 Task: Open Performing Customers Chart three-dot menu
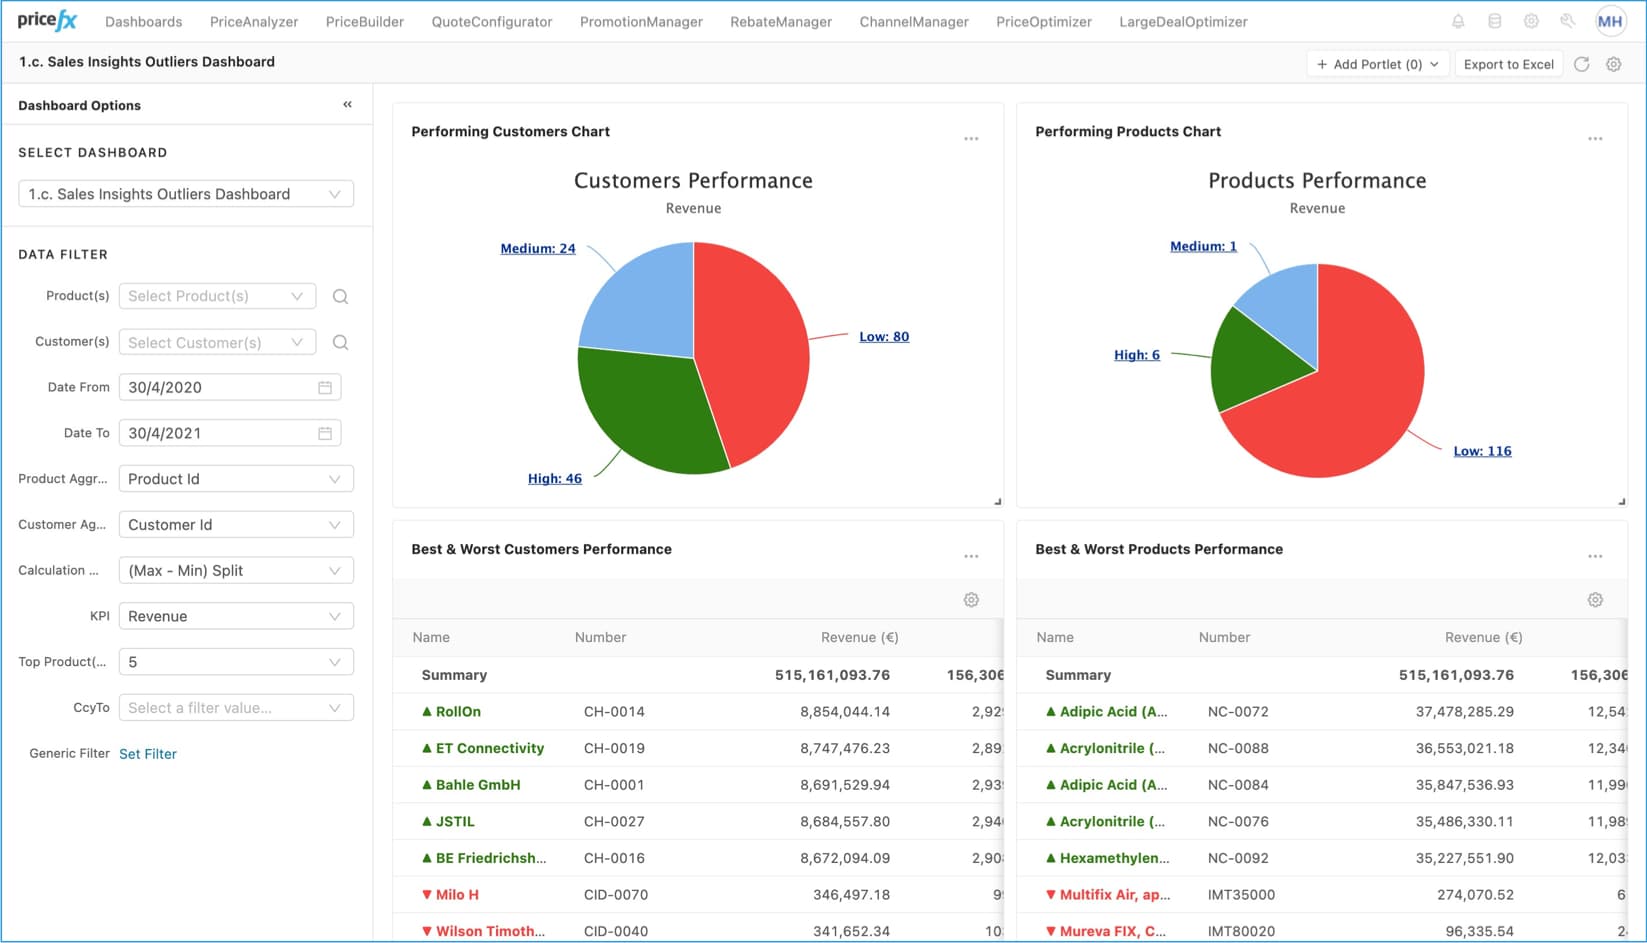coord(971,138)
